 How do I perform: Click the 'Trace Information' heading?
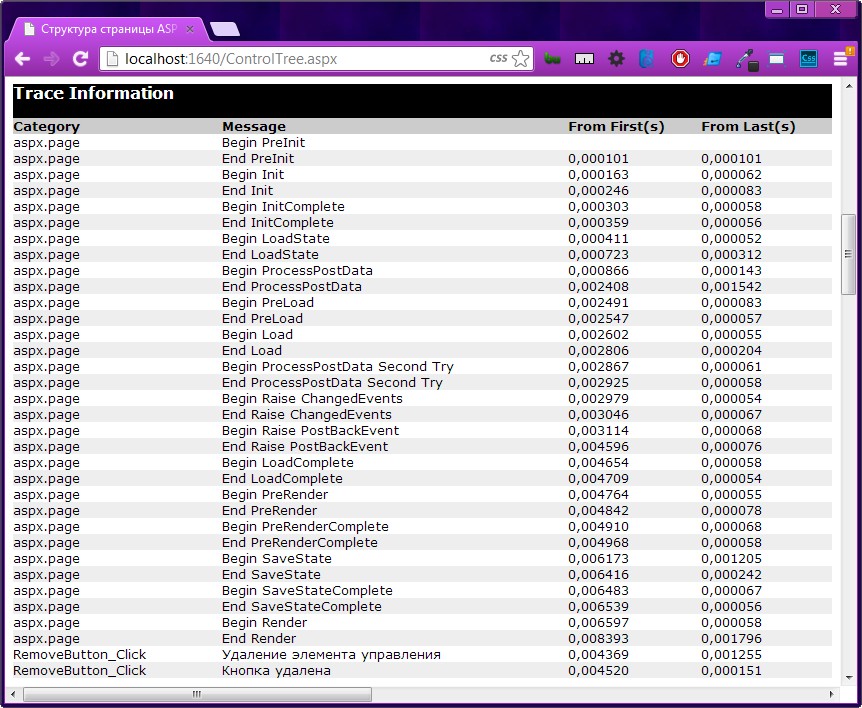(93, 93)
